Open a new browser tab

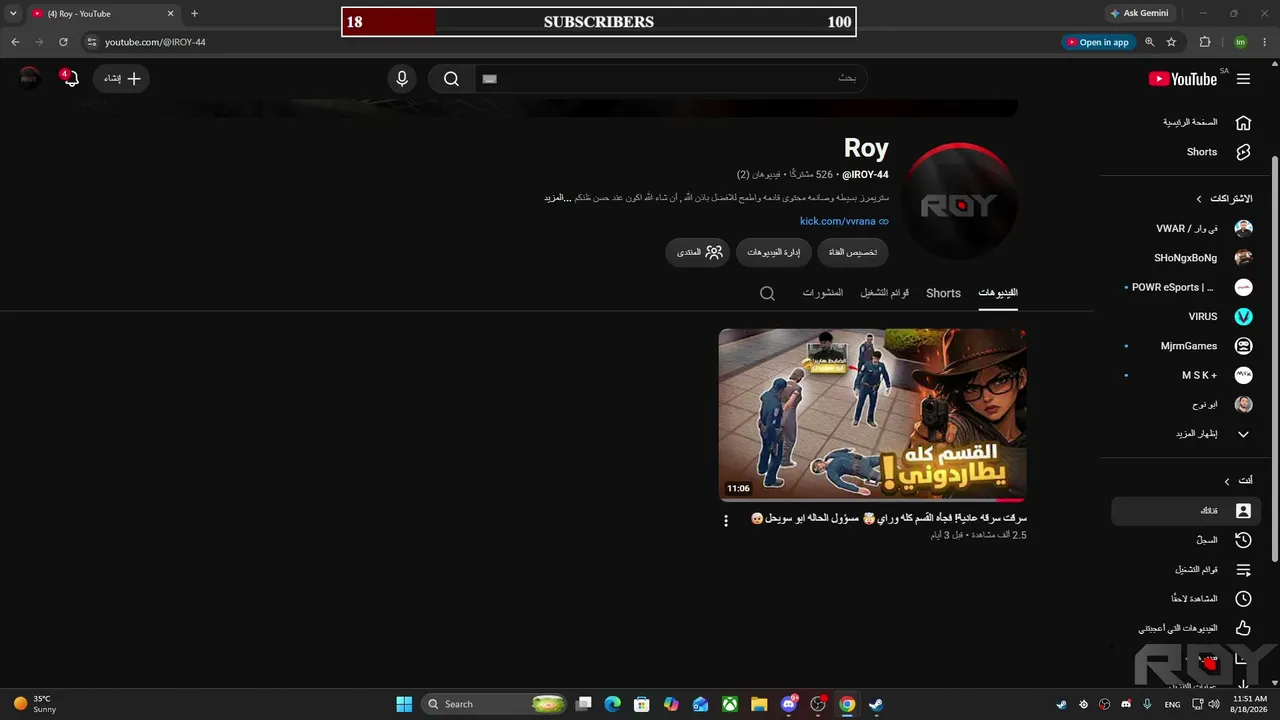pos(194,14)
